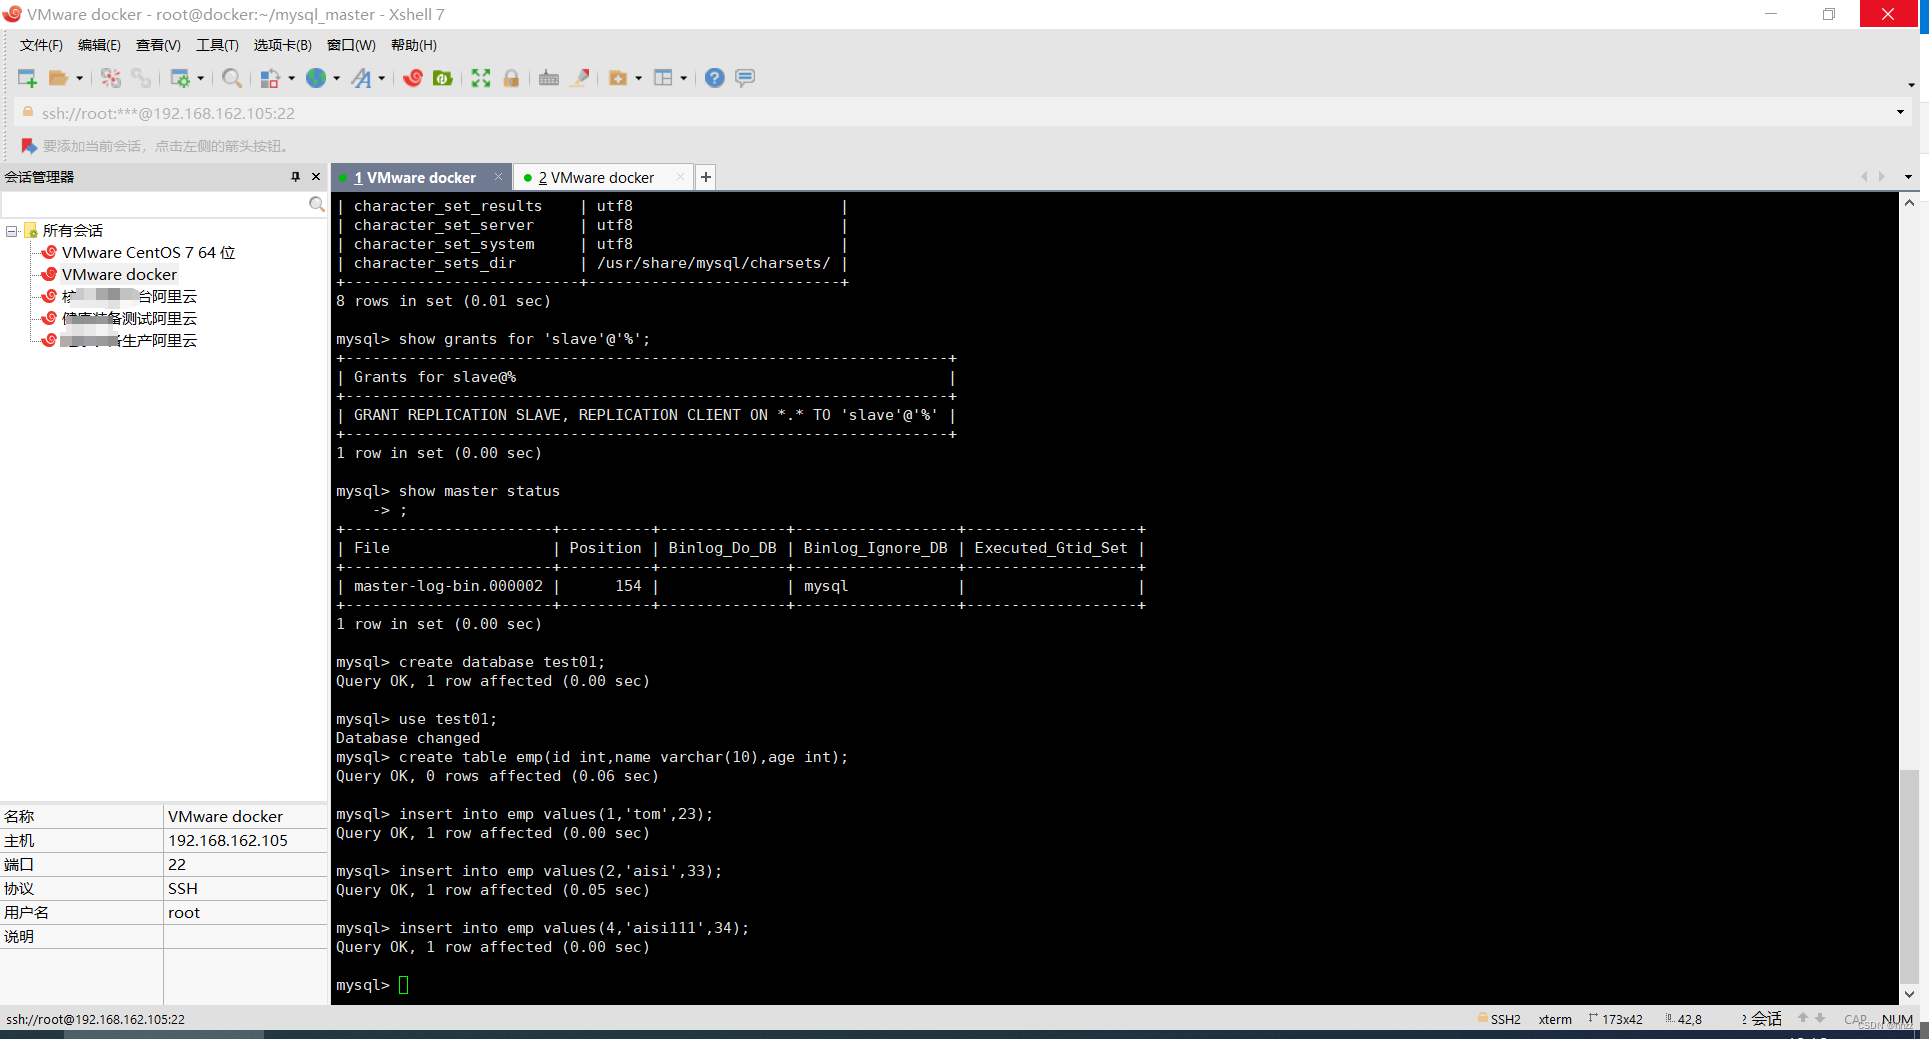Click the session search magnifier icon
1929x1039 pixels.
click(x=317, y=204)
